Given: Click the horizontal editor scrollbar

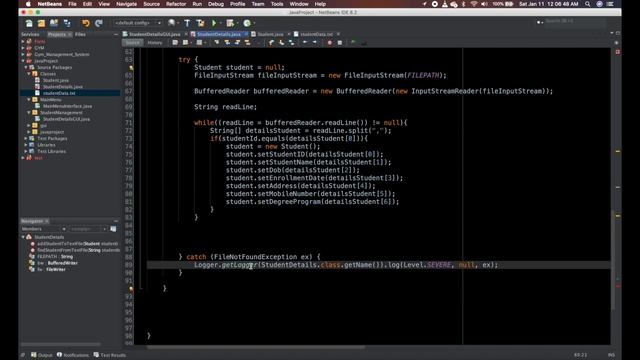Looking at the screenshot, I should (x=256, y=348).
